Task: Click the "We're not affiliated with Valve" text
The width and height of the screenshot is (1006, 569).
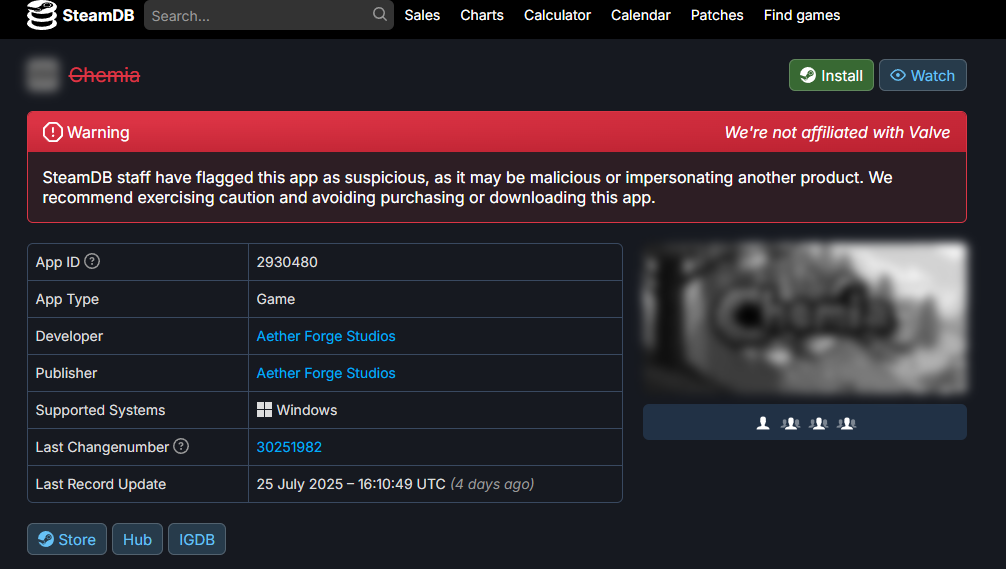Action: coord(837,132)
